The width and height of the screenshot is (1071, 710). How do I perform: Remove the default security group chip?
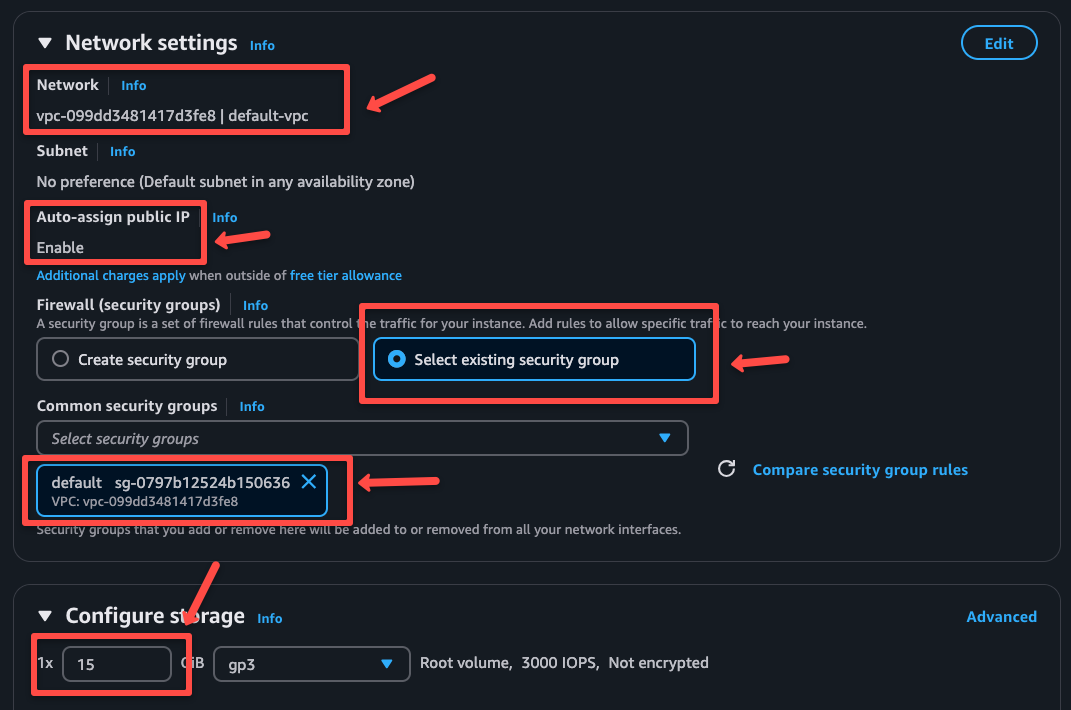click(308, 482)
